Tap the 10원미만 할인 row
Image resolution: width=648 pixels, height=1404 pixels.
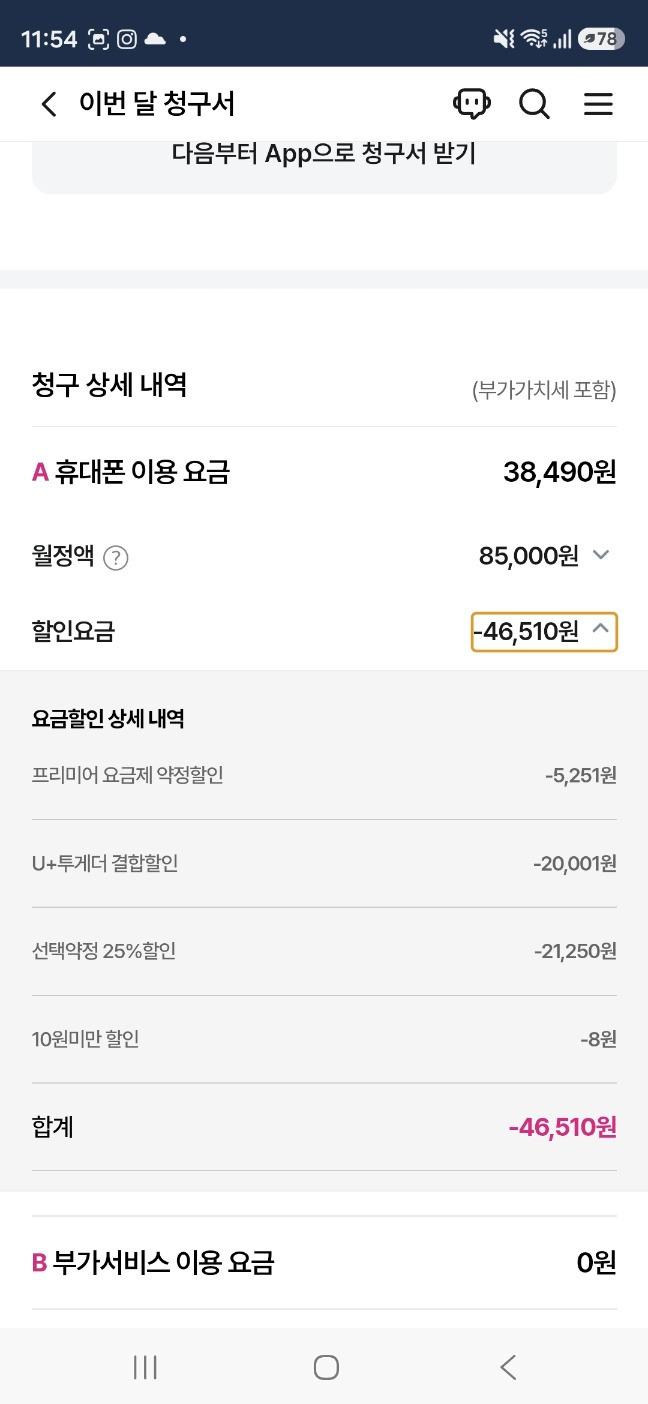click(324, 1040)
